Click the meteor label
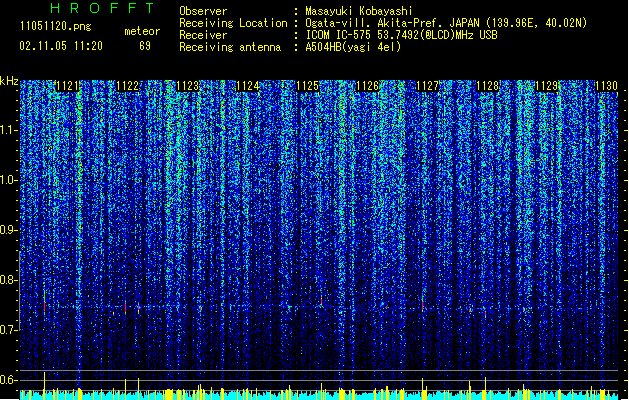The height and width of the screenshot is (400, 629). point(142,31)
